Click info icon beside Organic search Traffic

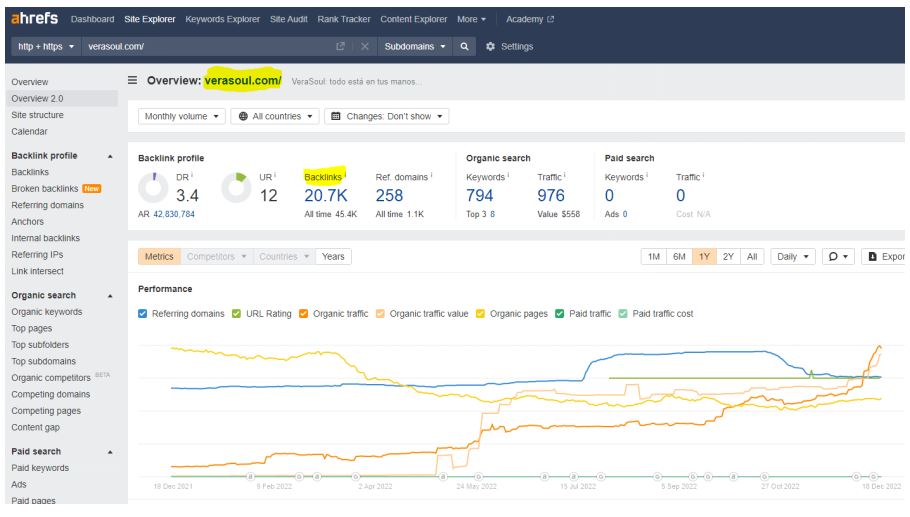click(565, 175)
